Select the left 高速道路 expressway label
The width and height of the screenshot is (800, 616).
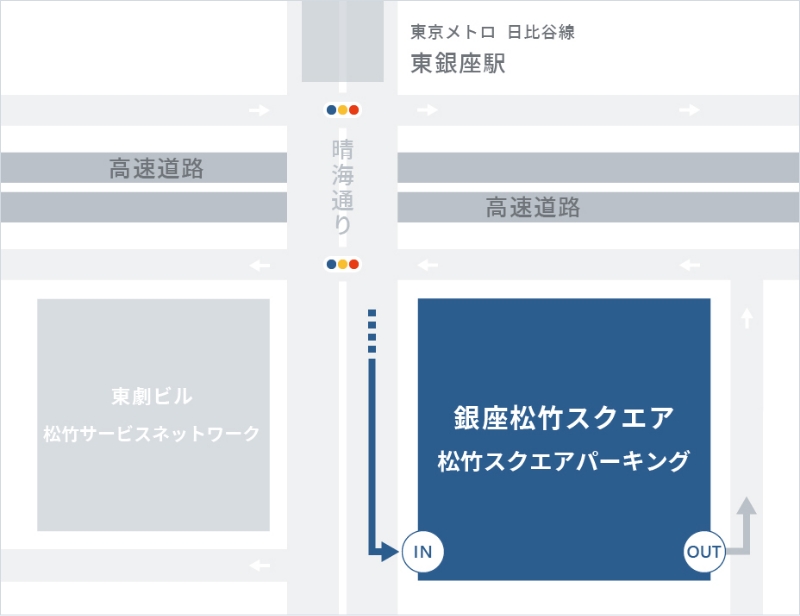click(156, 168)
